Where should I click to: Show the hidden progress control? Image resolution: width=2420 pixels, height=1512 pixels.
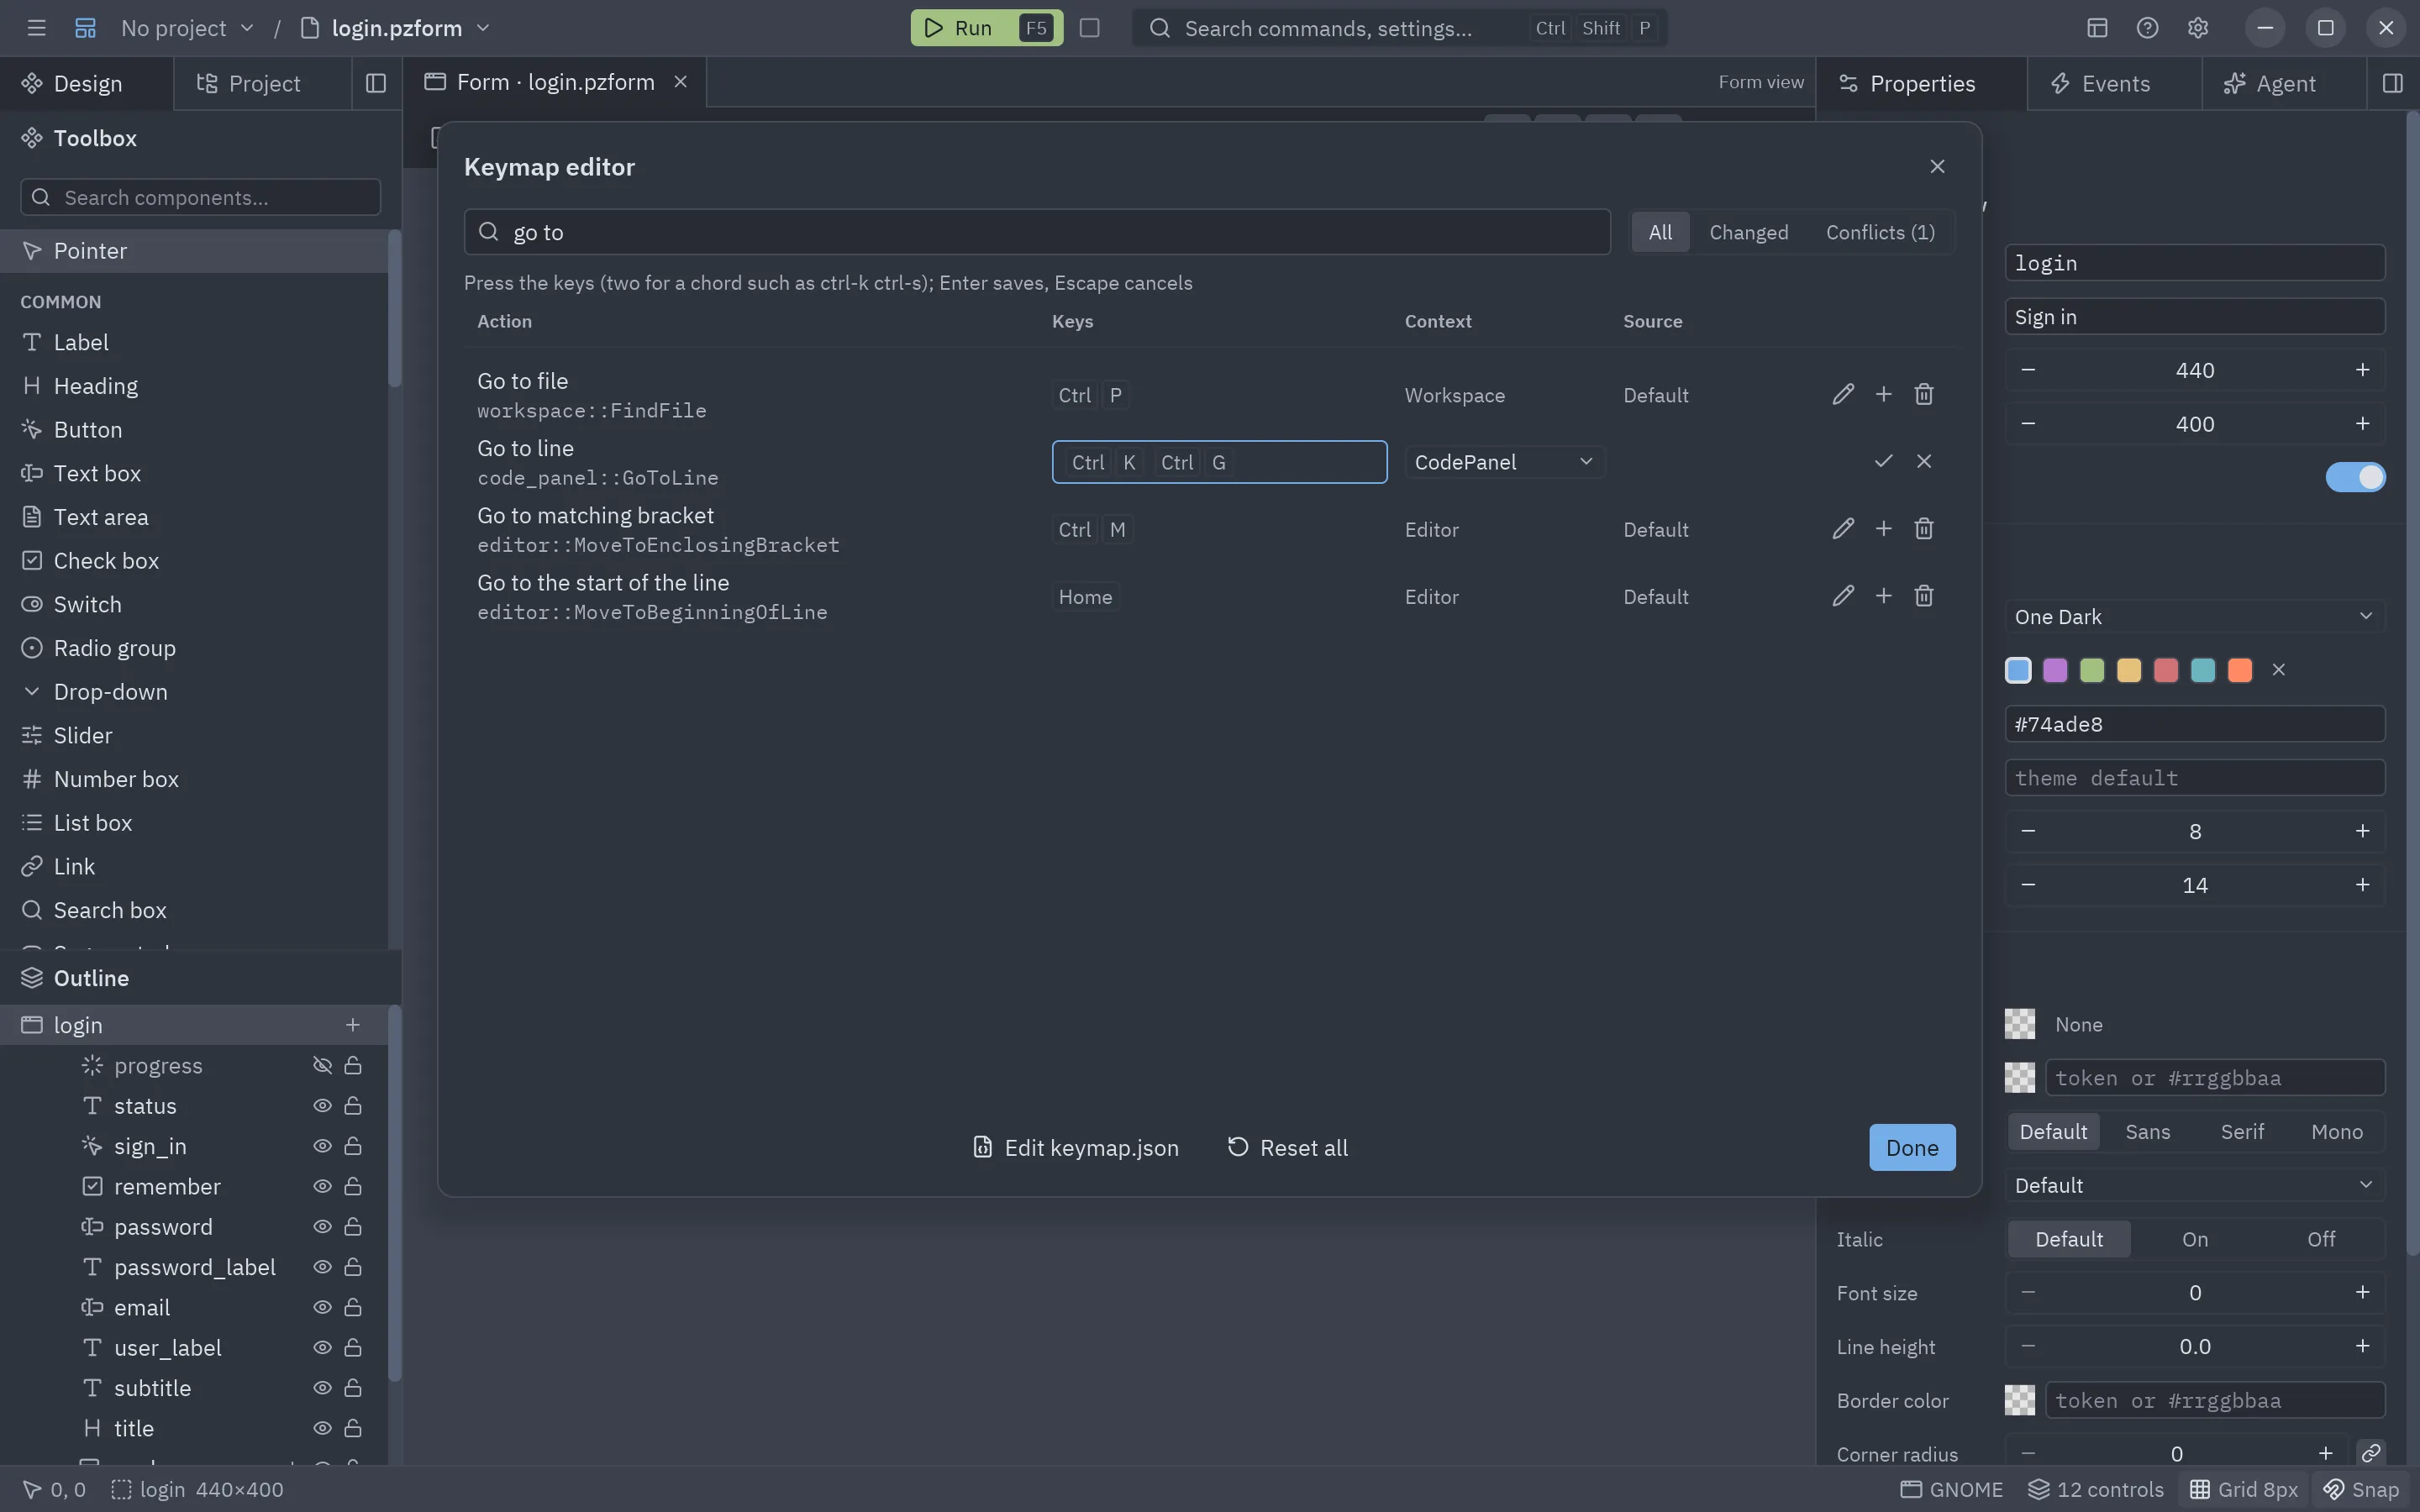pyautogui.click(x=322, y=1066)
